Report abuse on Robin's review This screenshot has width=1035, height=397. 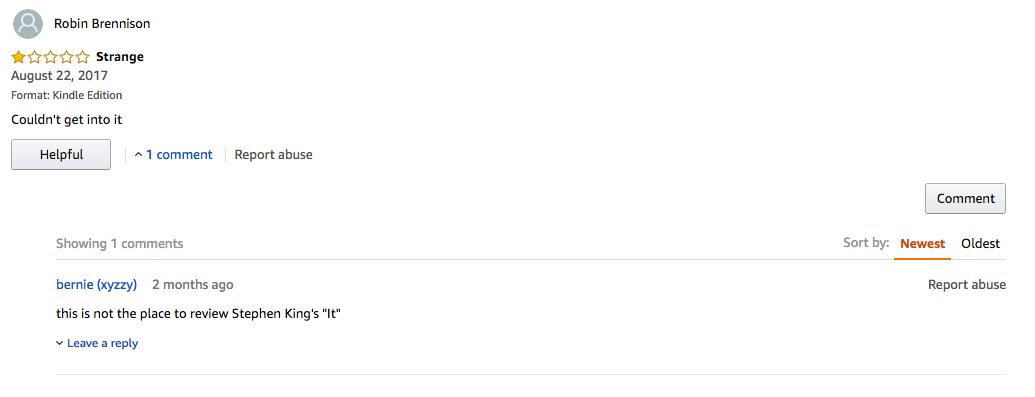pos(273,155)
